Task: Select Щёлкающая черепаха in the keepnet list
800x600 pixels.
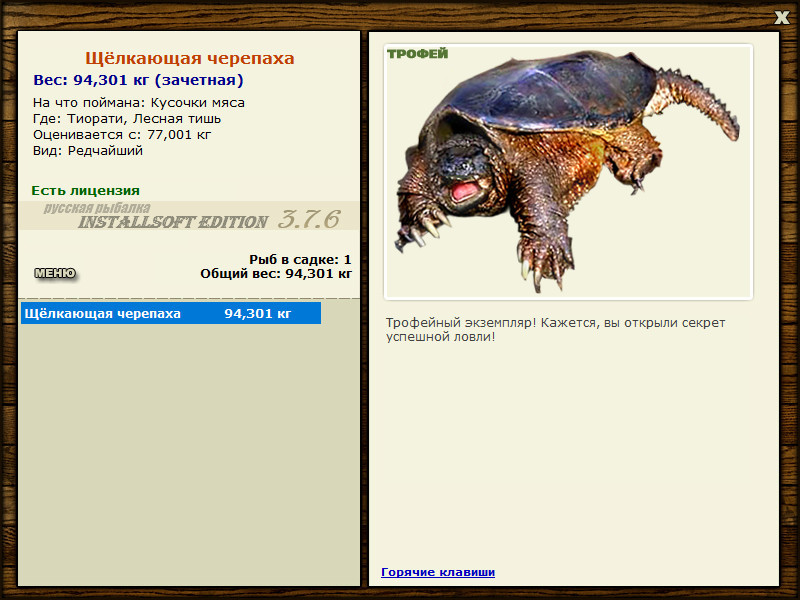Action: pos(171,313)
